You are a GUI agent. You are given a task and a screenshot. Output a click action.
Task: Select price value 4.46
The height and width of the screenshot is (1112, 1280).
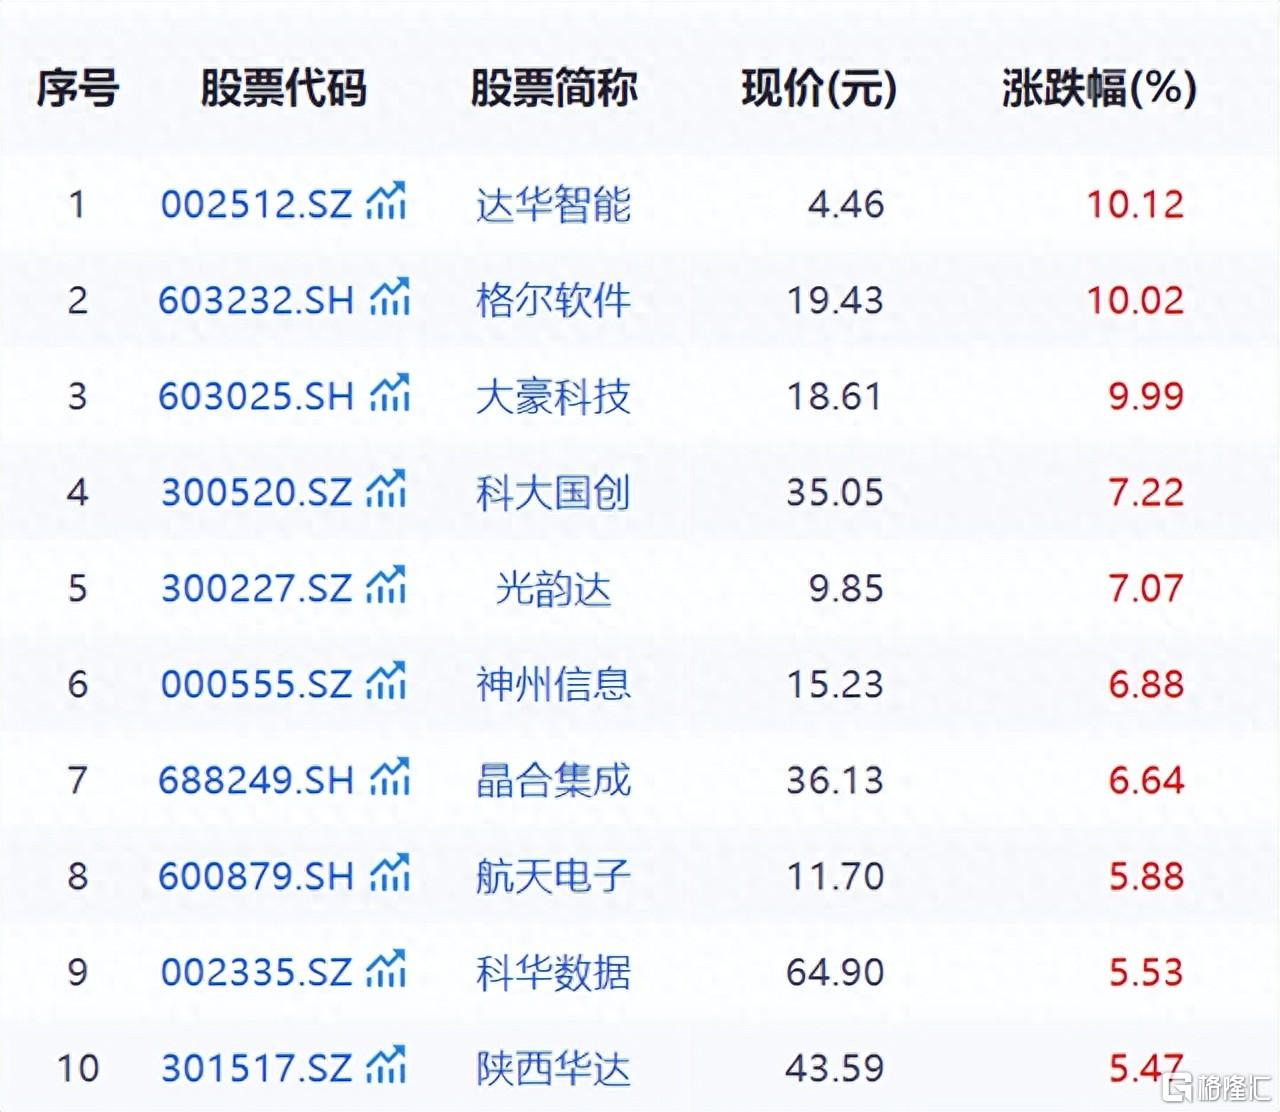[846, 205]
